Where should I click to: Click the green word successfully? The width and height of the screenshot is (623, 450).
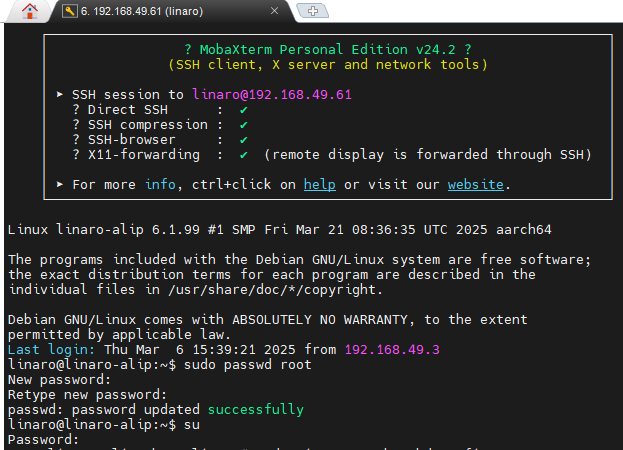(256, 409)
